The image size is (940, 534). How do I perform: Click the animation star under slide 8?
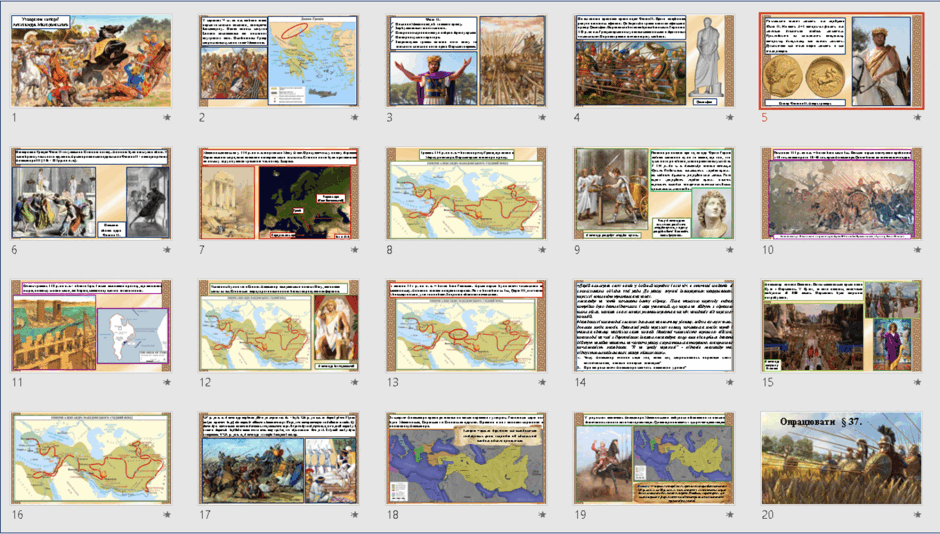[542, 250]
